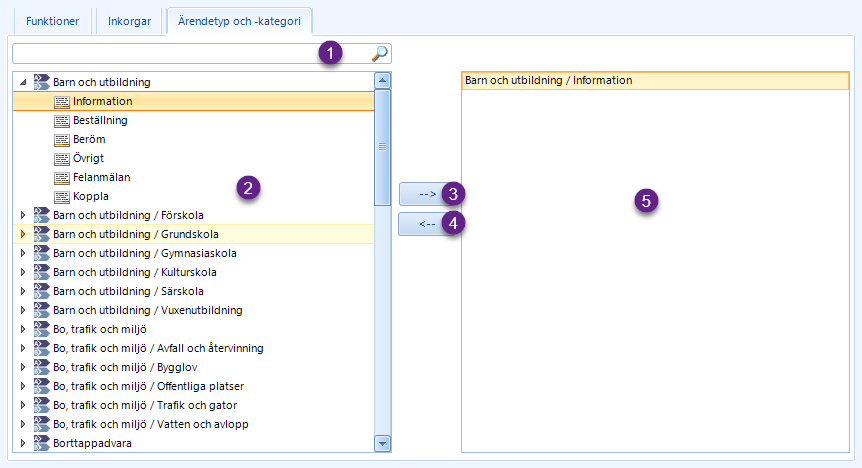Expand the Bo, trafik och miljö root node
The image size is (862, 468).
point(23,329)
